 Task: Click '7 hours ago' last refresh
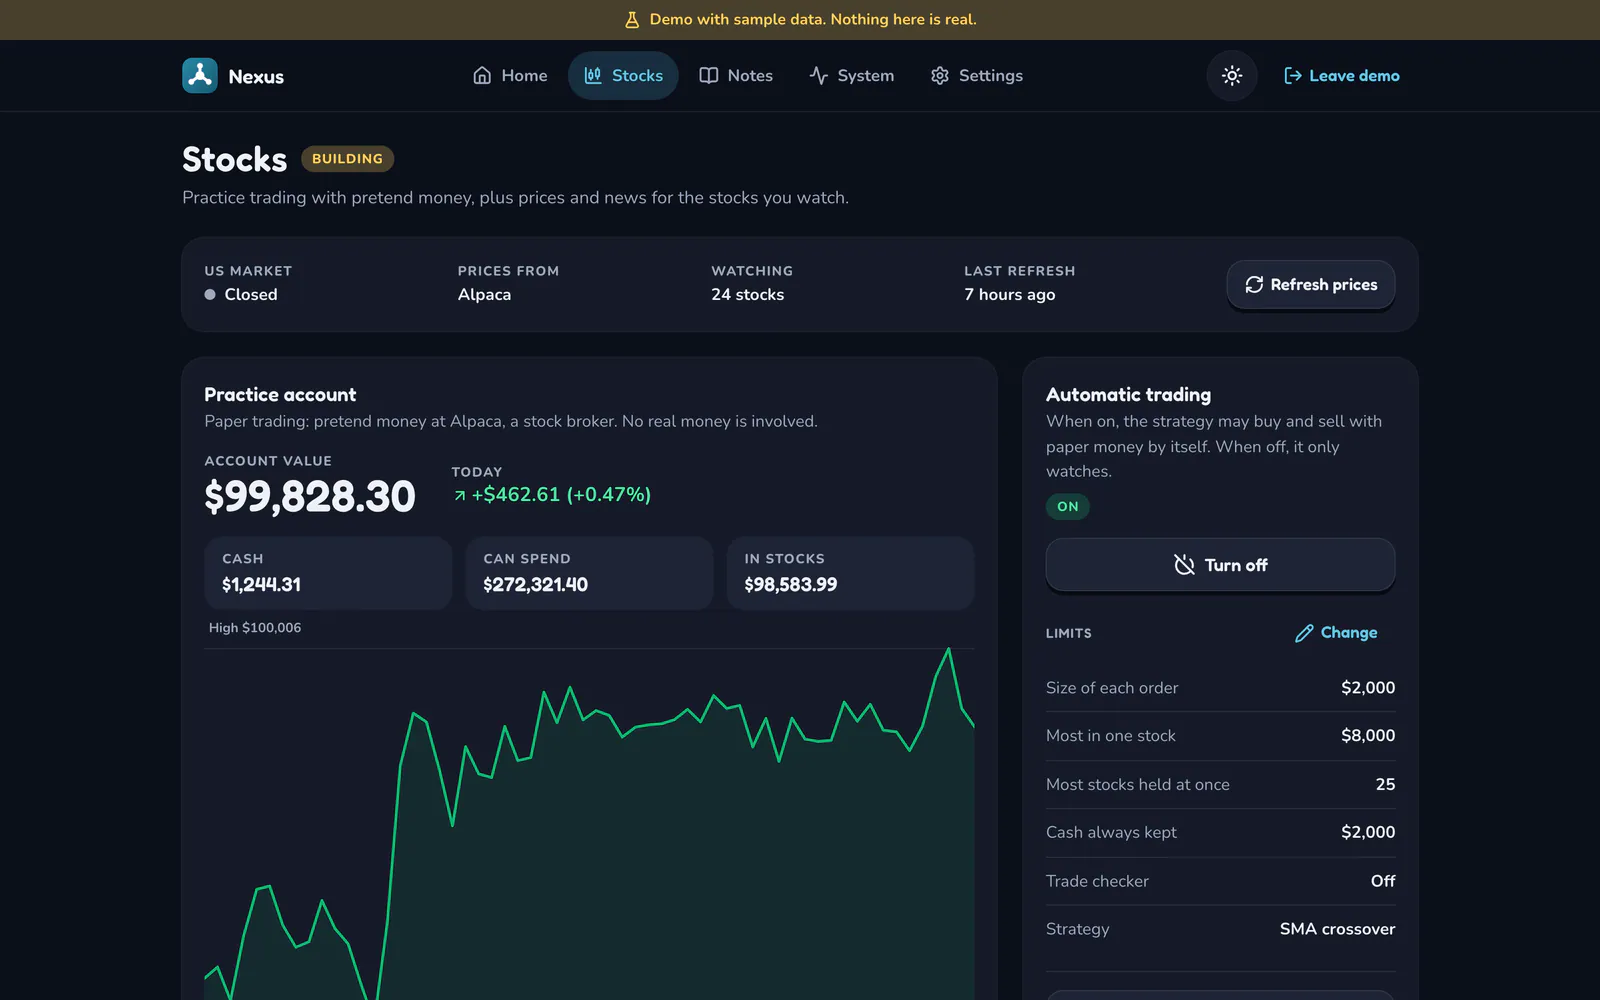1010,295
